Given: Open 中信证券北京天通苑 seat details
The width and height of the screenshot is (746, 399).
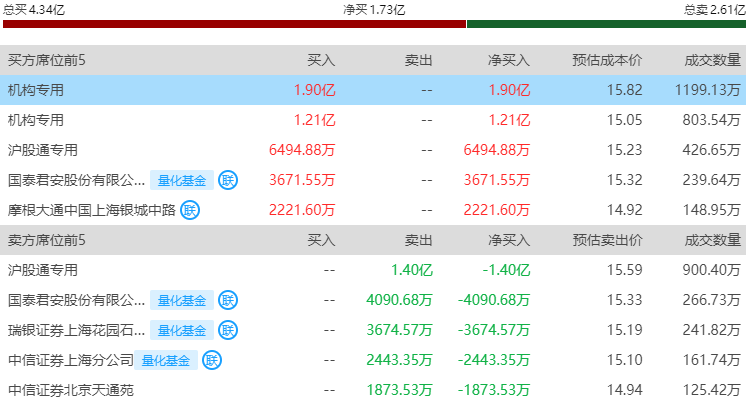Looking at the screenshot, I should click(373, 389).
